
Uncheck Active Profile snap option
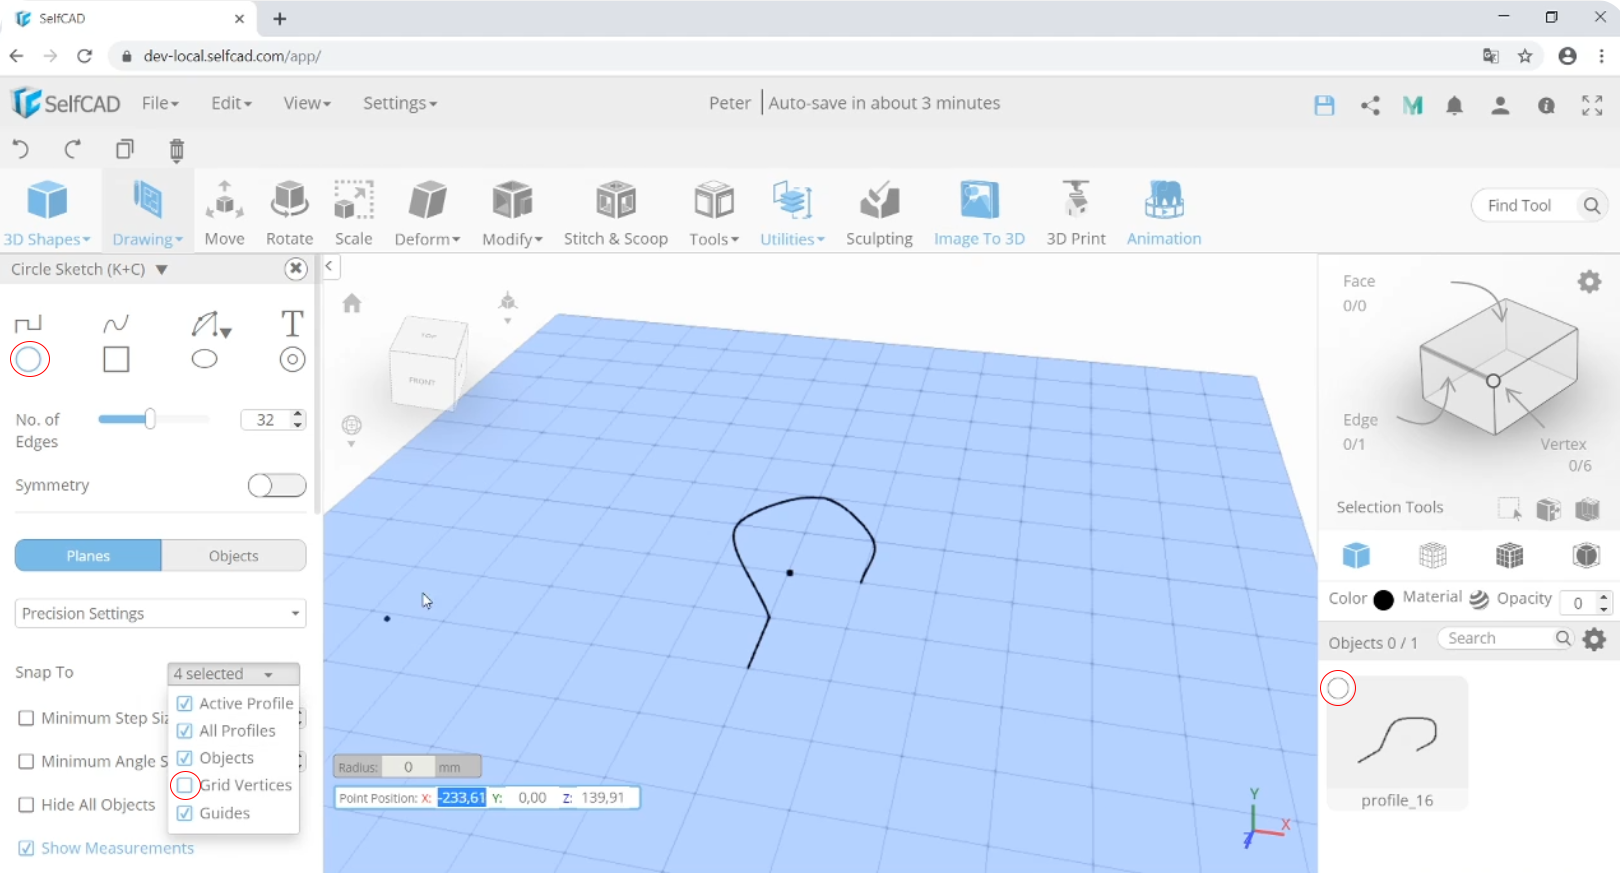(184, 703)
